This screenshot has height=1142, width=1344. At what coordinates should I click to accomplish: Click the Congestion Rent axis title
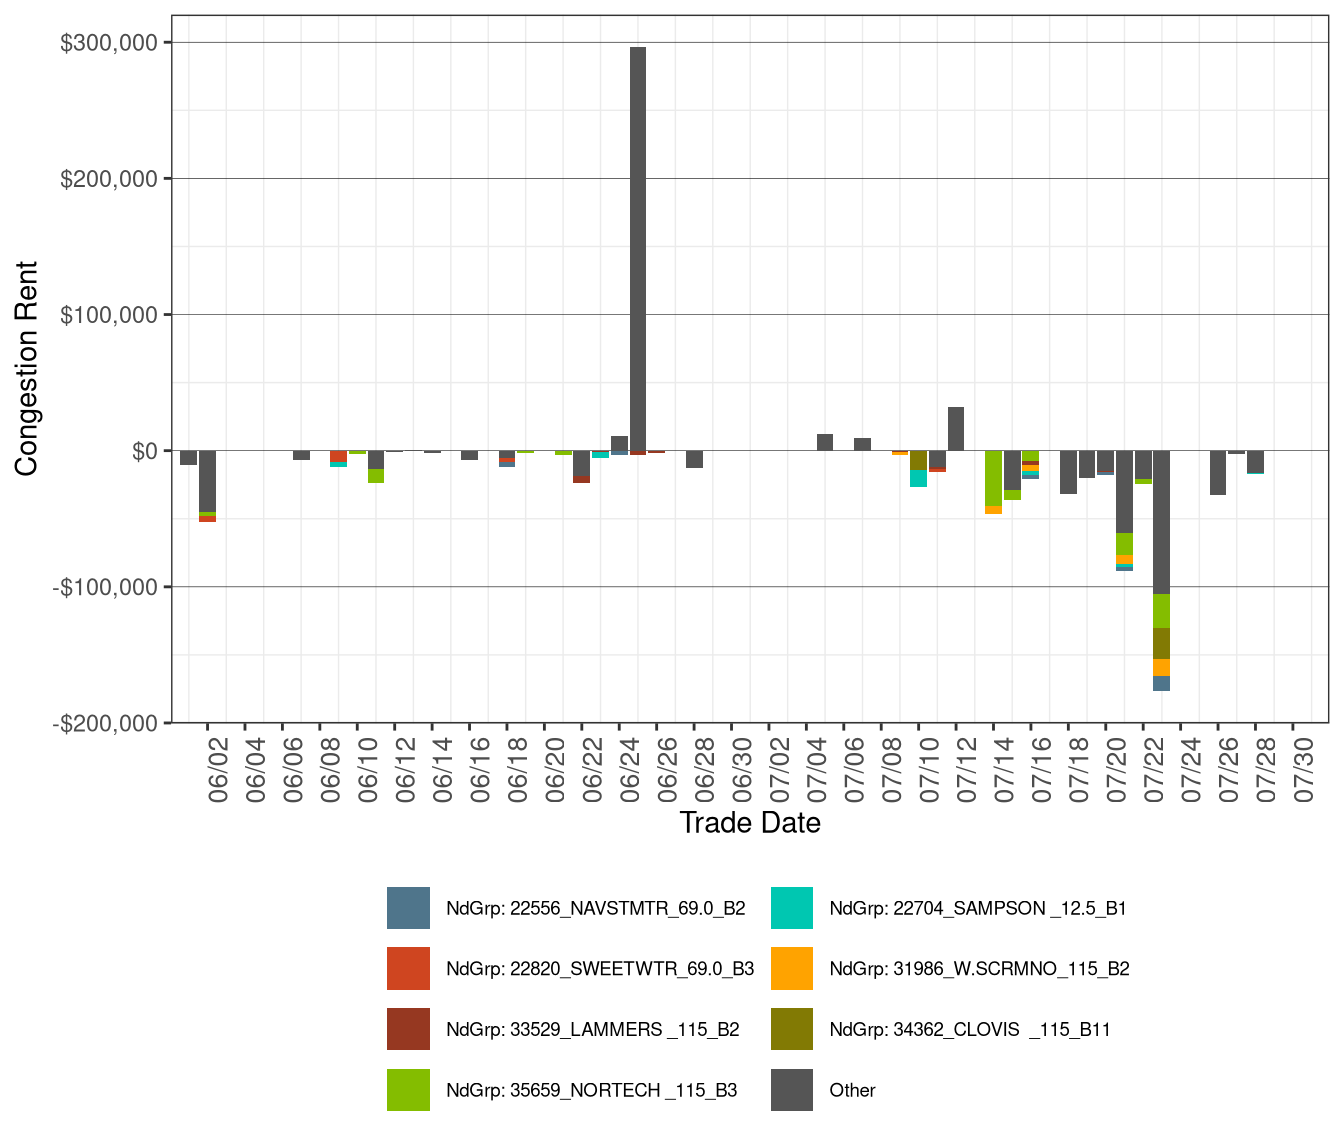tap(26, 369)
